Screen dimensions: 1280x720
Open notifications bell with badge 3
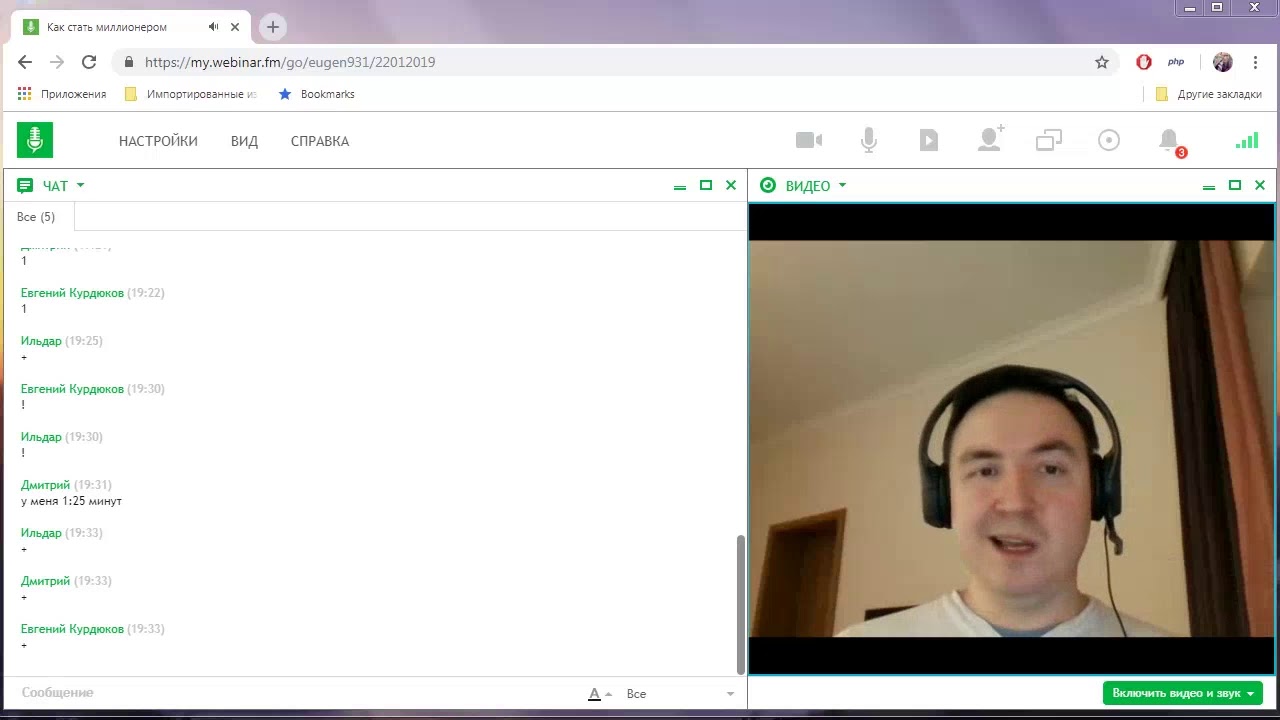[x=1170, y=142]
